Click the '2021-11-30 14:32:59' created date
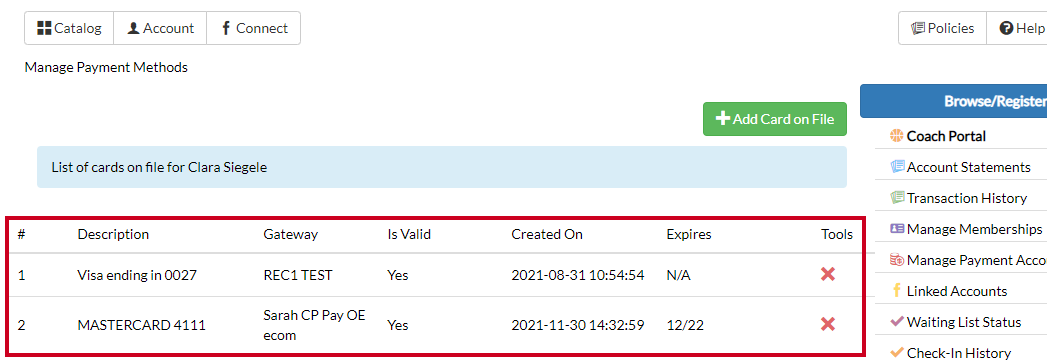This screenshot has height=364, width=1047. tap(578, 325)
